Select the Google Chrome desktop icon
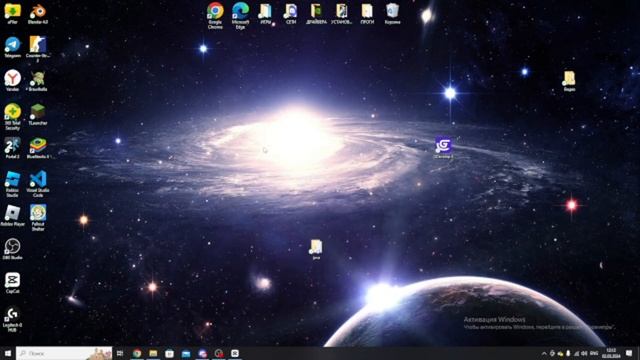Image resolution: width=640 pixels, height=360 pixels. pos(215,16)
